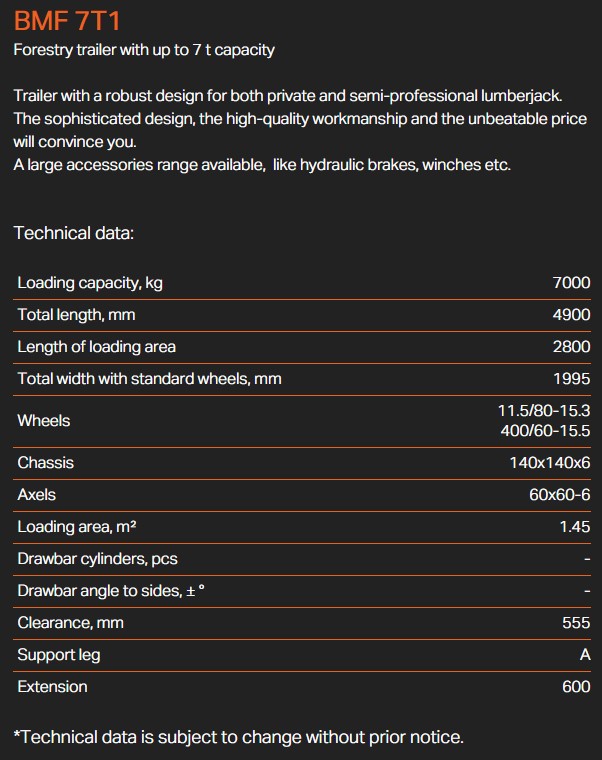Click the 2800 loading area length value
Image resolution: width=602 pixels, height=760 pixels.
click(571, 347)
